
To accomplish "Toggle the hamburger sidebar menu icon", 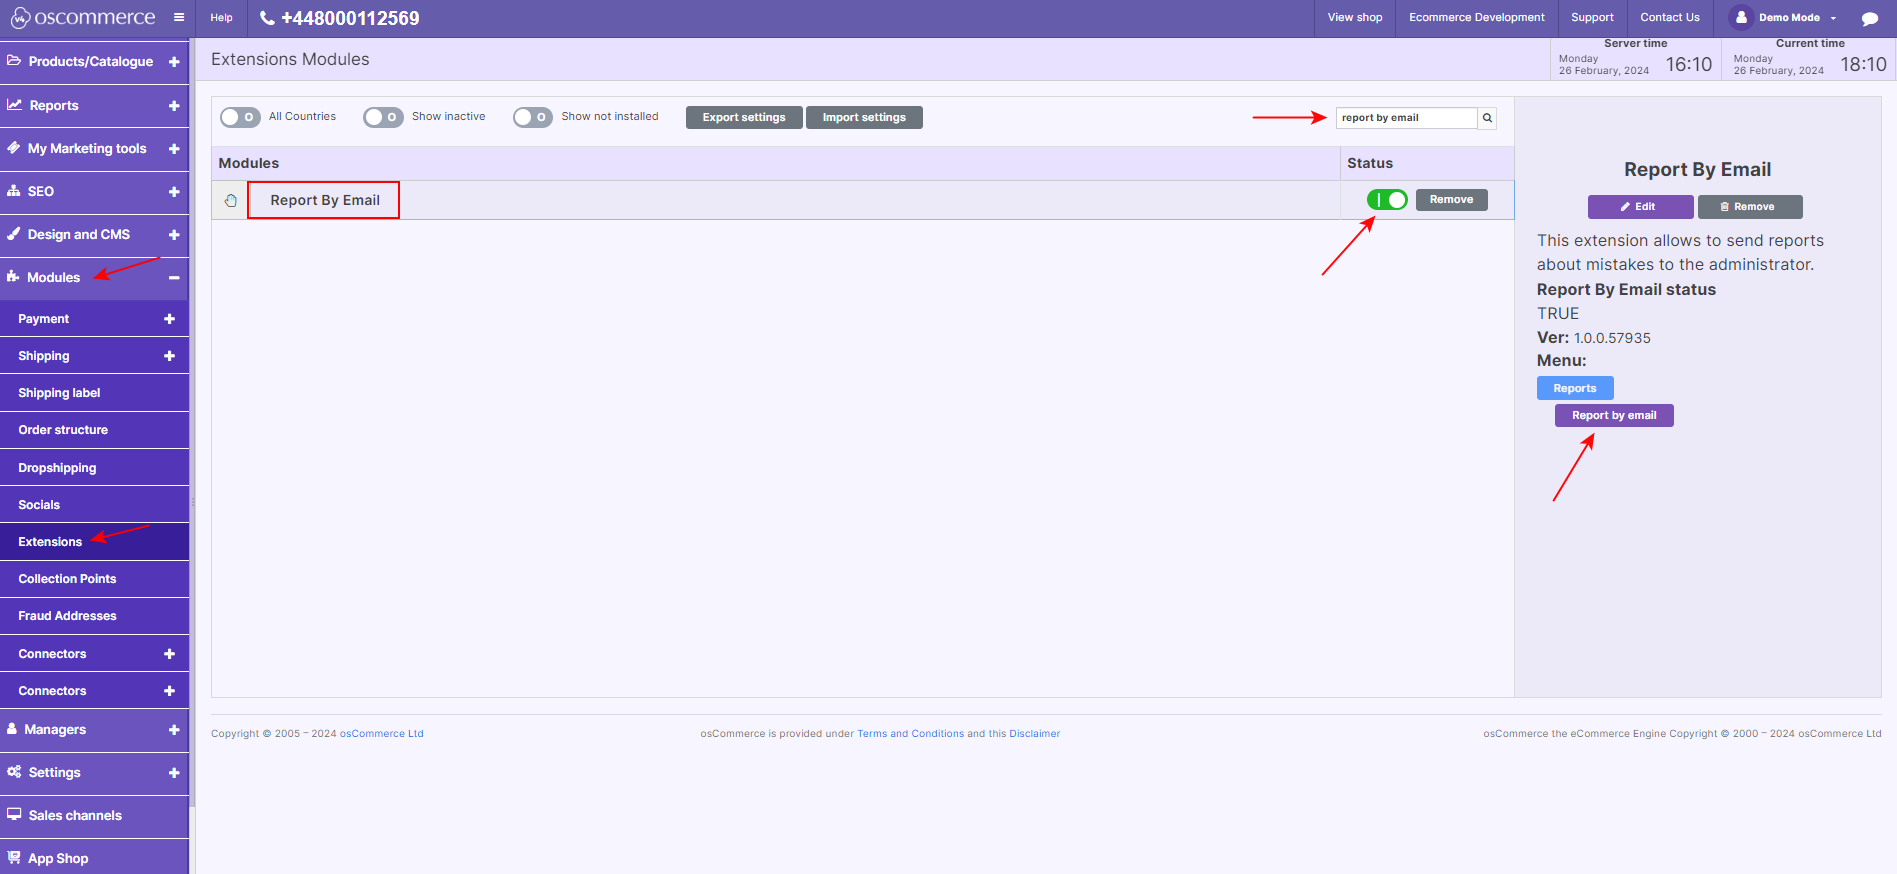I will [179, 17].
